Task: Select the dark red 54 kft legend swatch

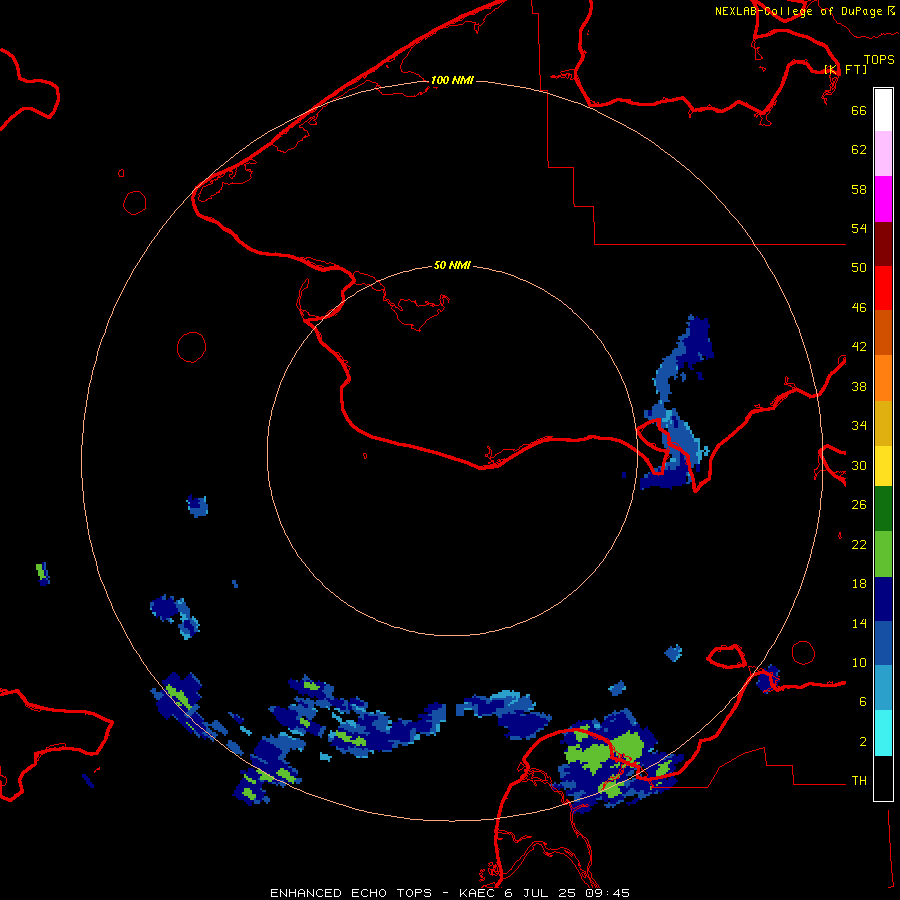Action: 883,243
